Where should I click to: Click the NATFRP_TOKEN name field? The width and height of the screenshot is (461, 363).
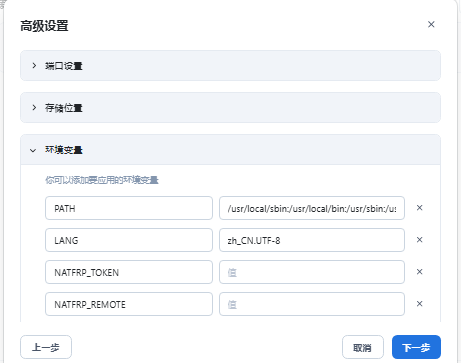coord(129,272)
